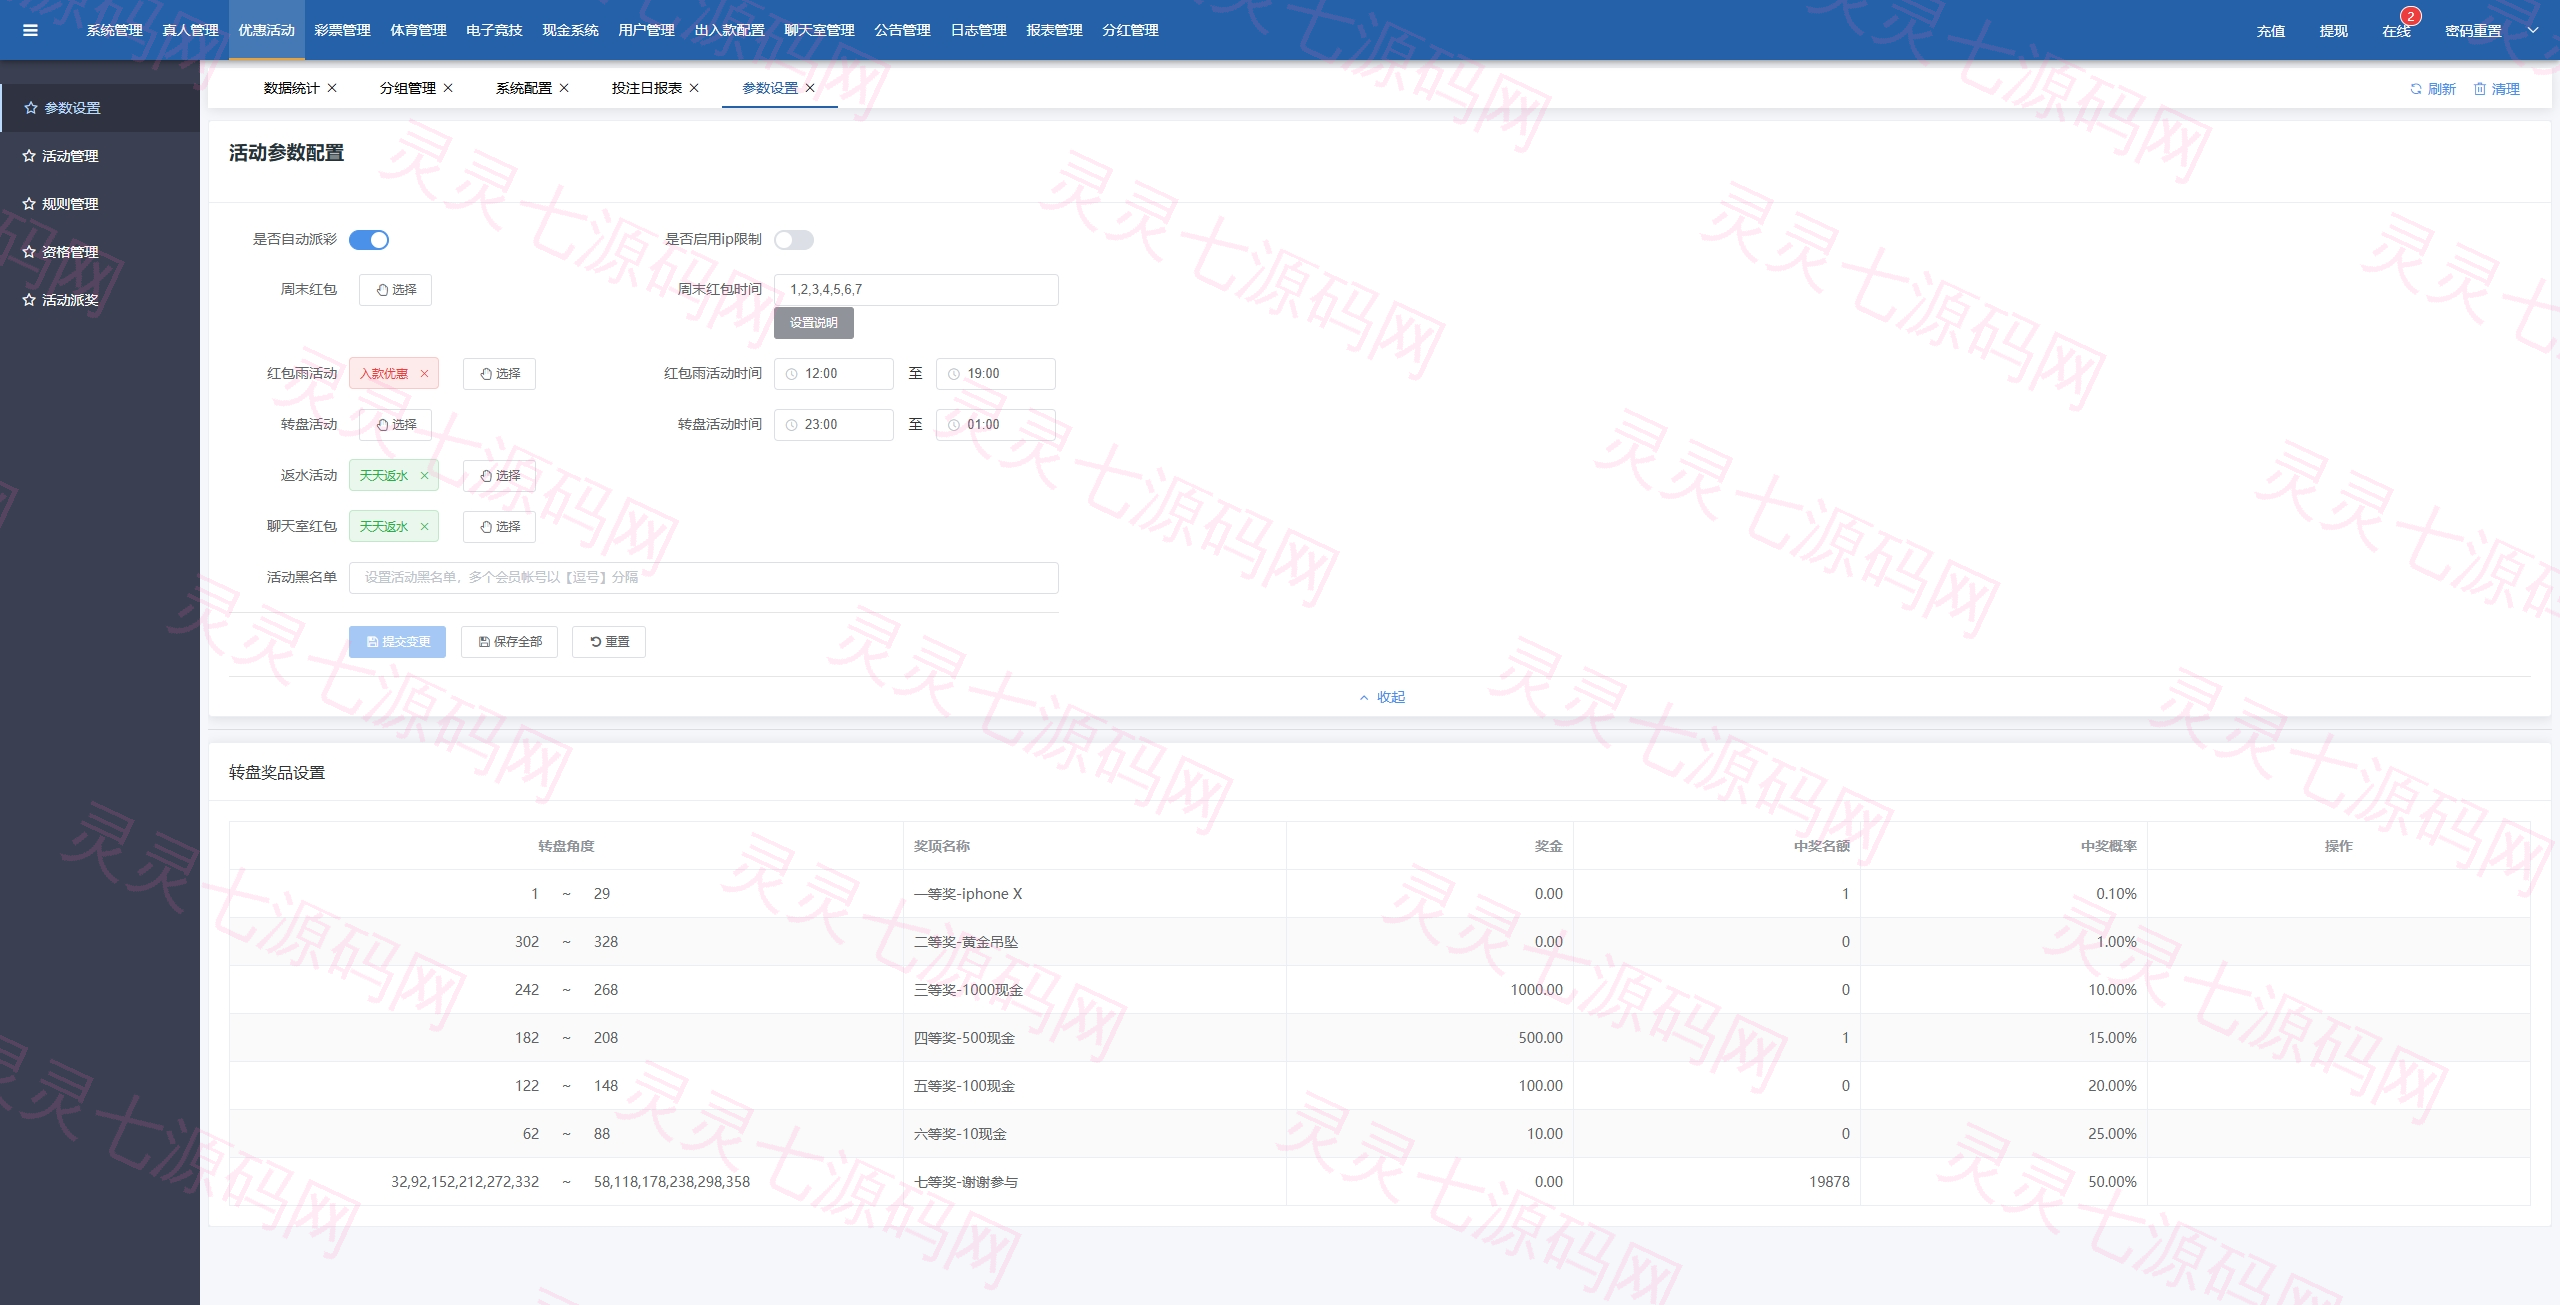The width and height of the screenshot is (2560, 1305).
Task: Toggle the hamburger sidebar menu icon
Action: coord(30,30)
